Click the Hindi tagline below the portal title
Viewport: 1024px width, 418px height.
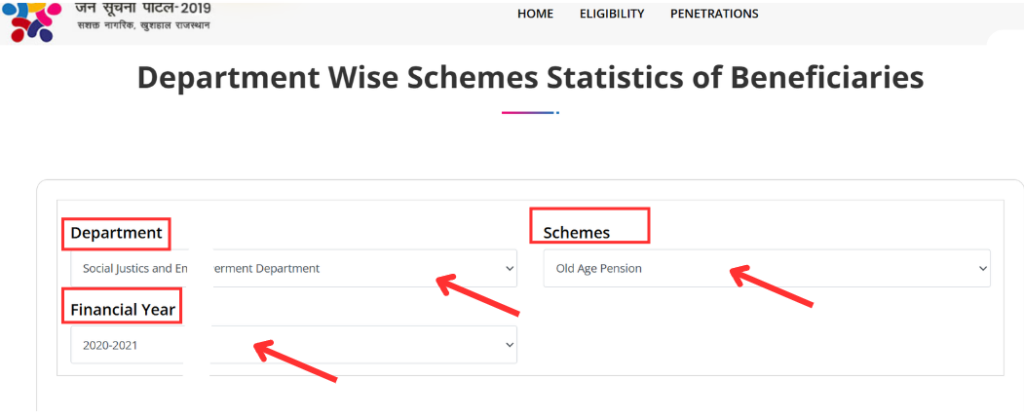click(144, 25)
